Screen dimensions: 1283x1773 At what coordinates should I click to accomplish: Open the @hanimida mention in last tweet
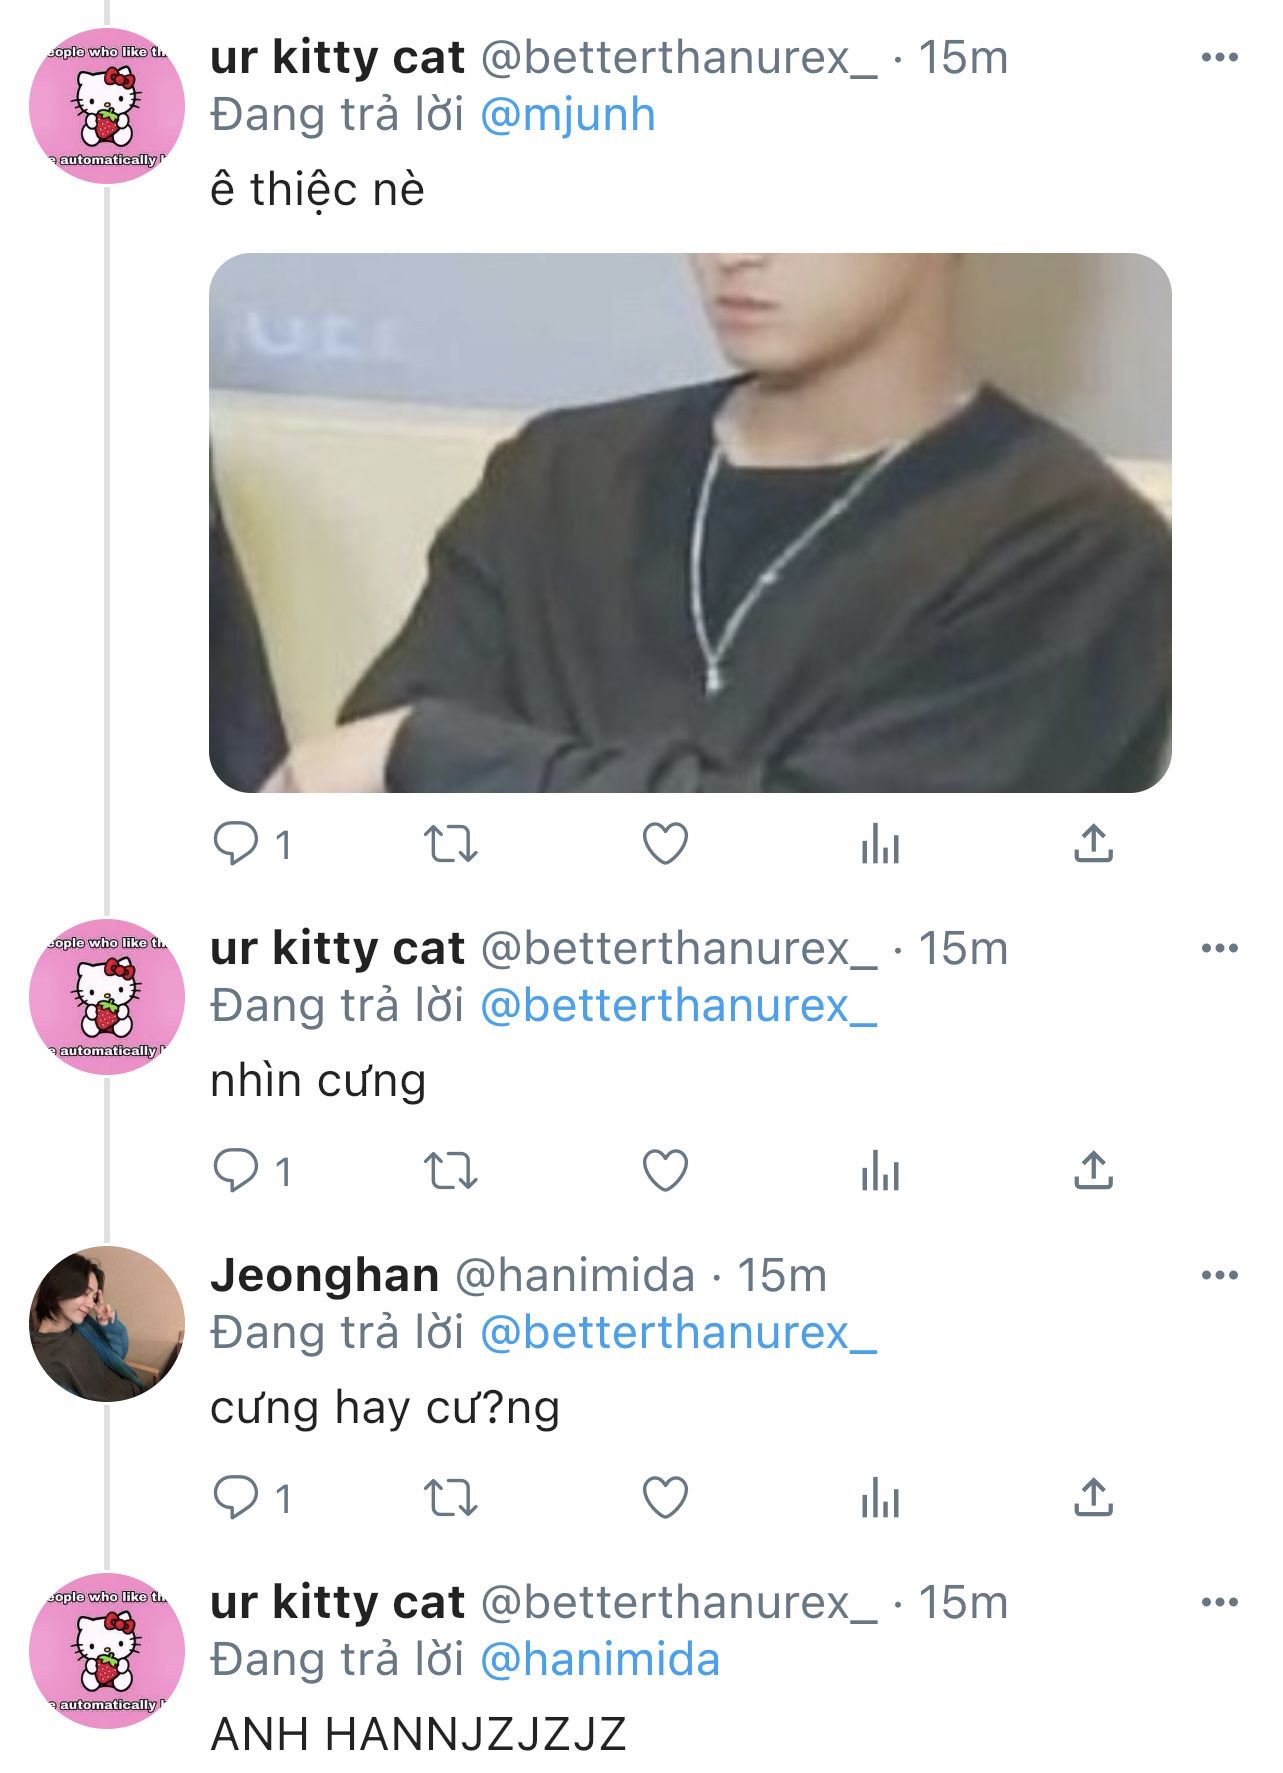click(599, 1660)
